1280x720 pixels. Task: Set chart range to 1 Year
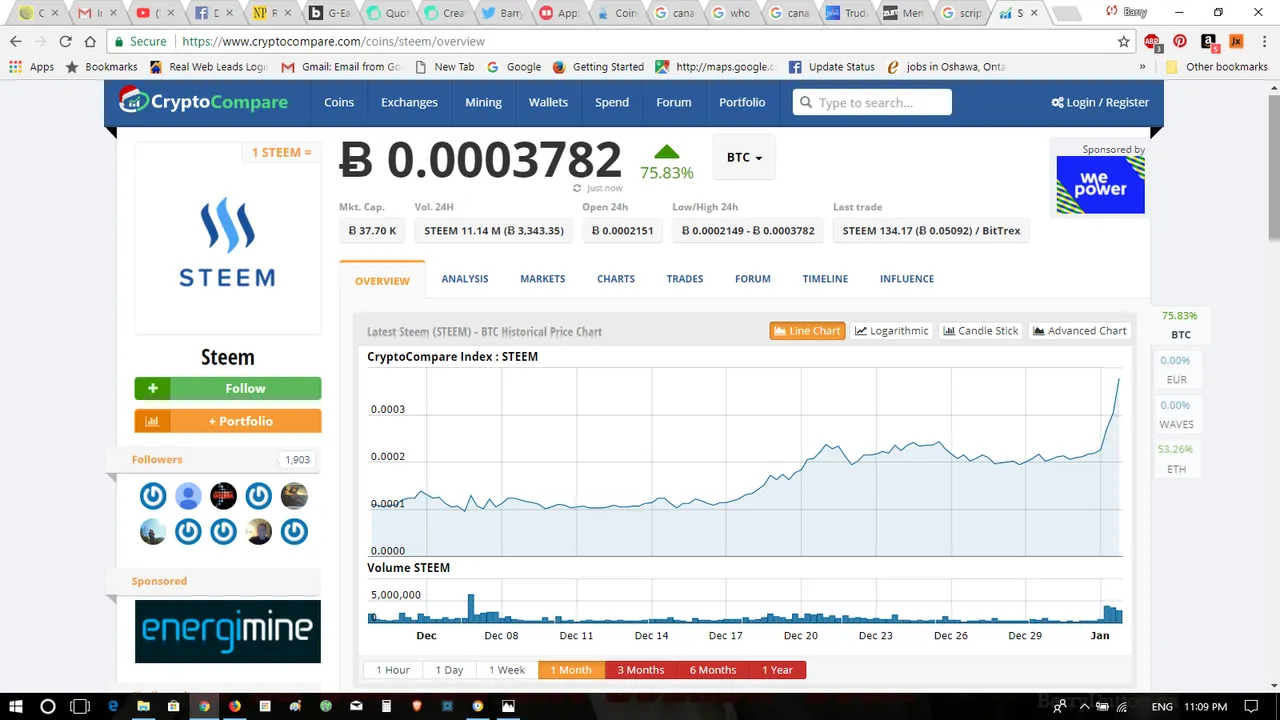pyautogui.click(x=777, y=670)
